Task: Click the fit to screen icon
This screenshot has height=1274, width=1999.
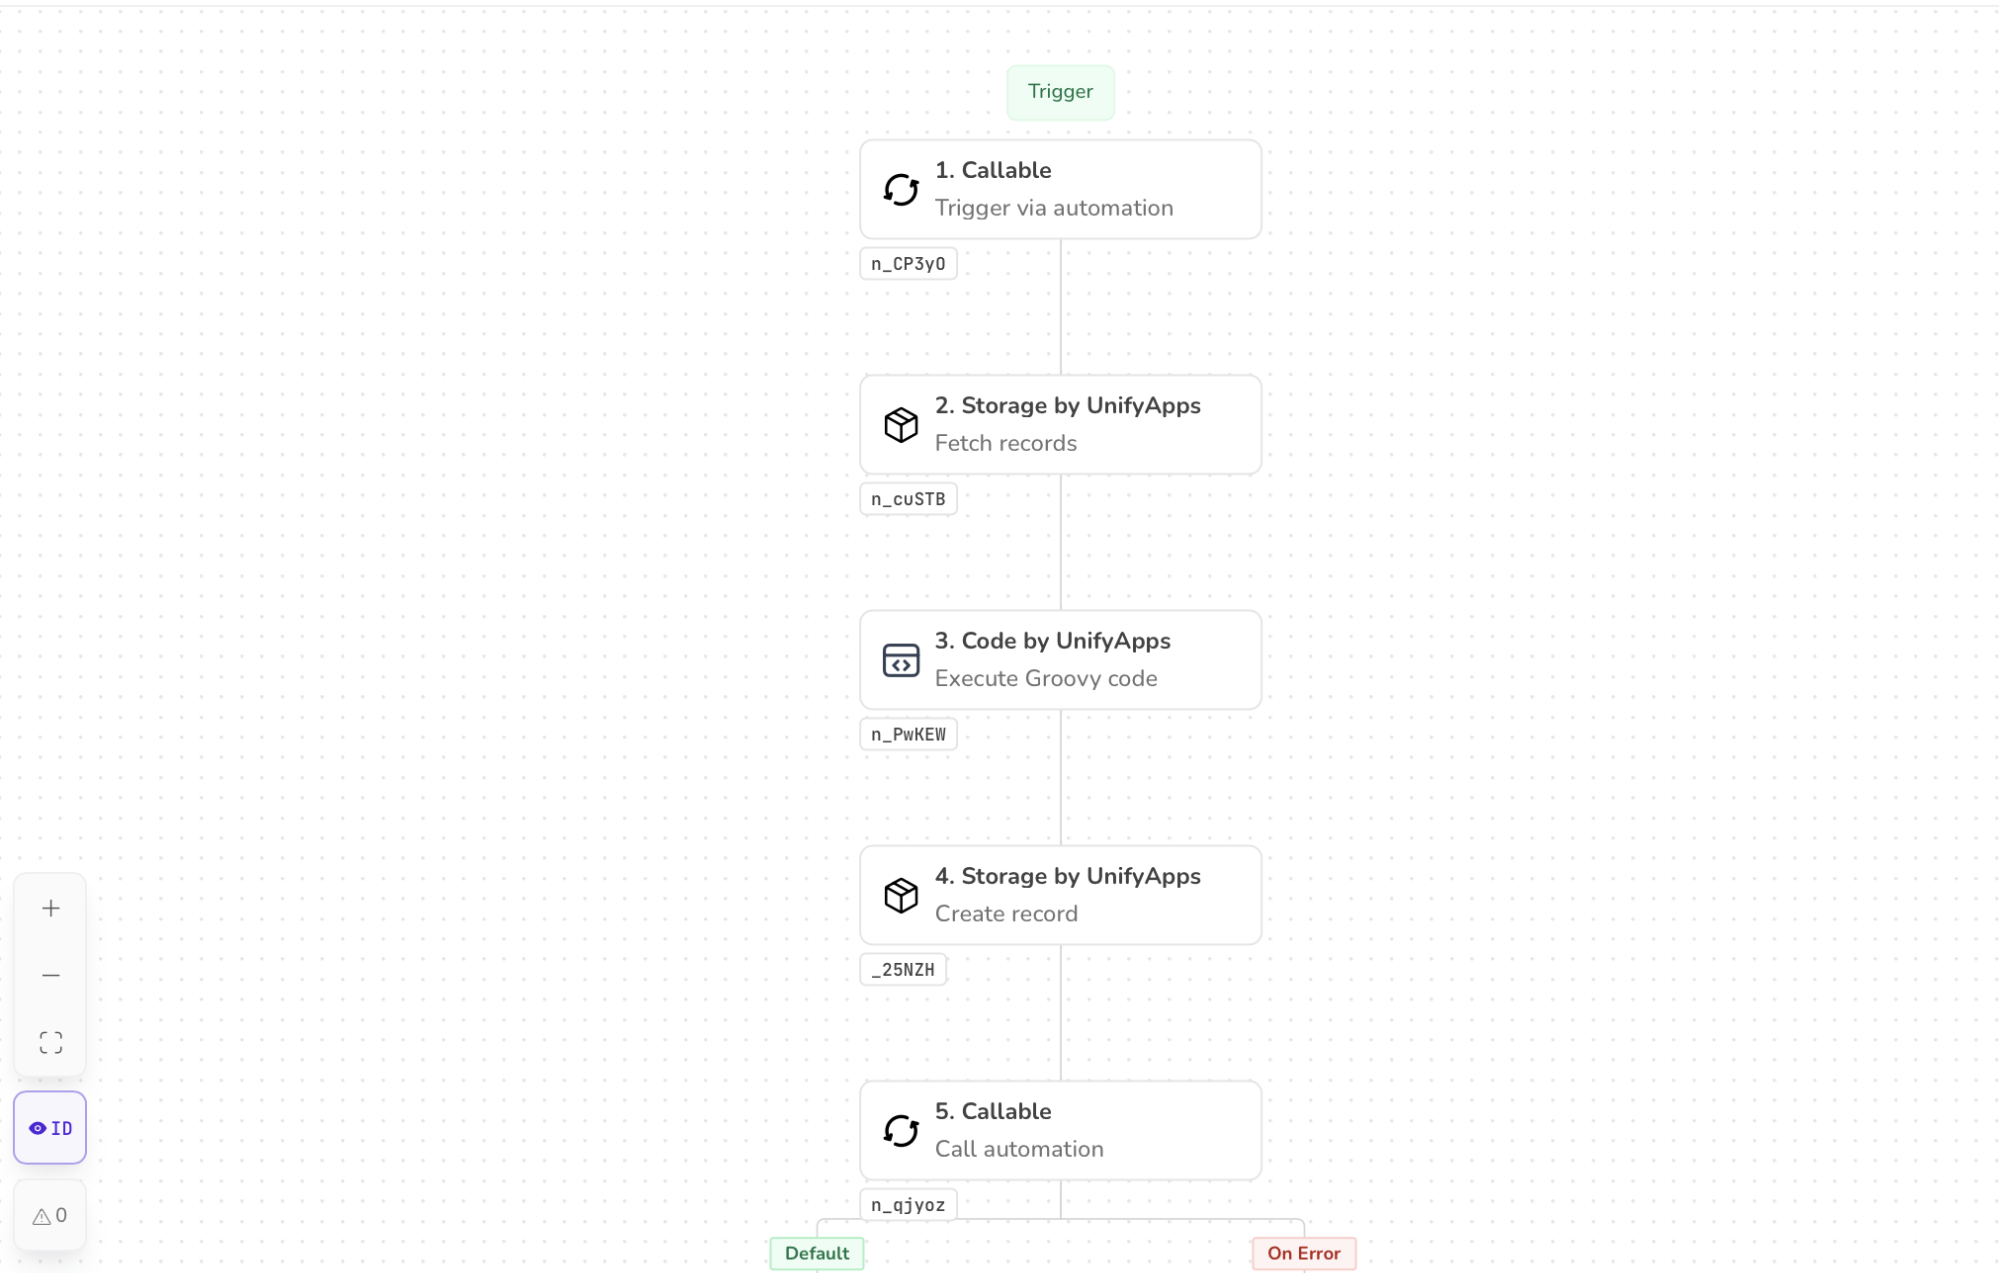Action: click(x=51, y=1043)
